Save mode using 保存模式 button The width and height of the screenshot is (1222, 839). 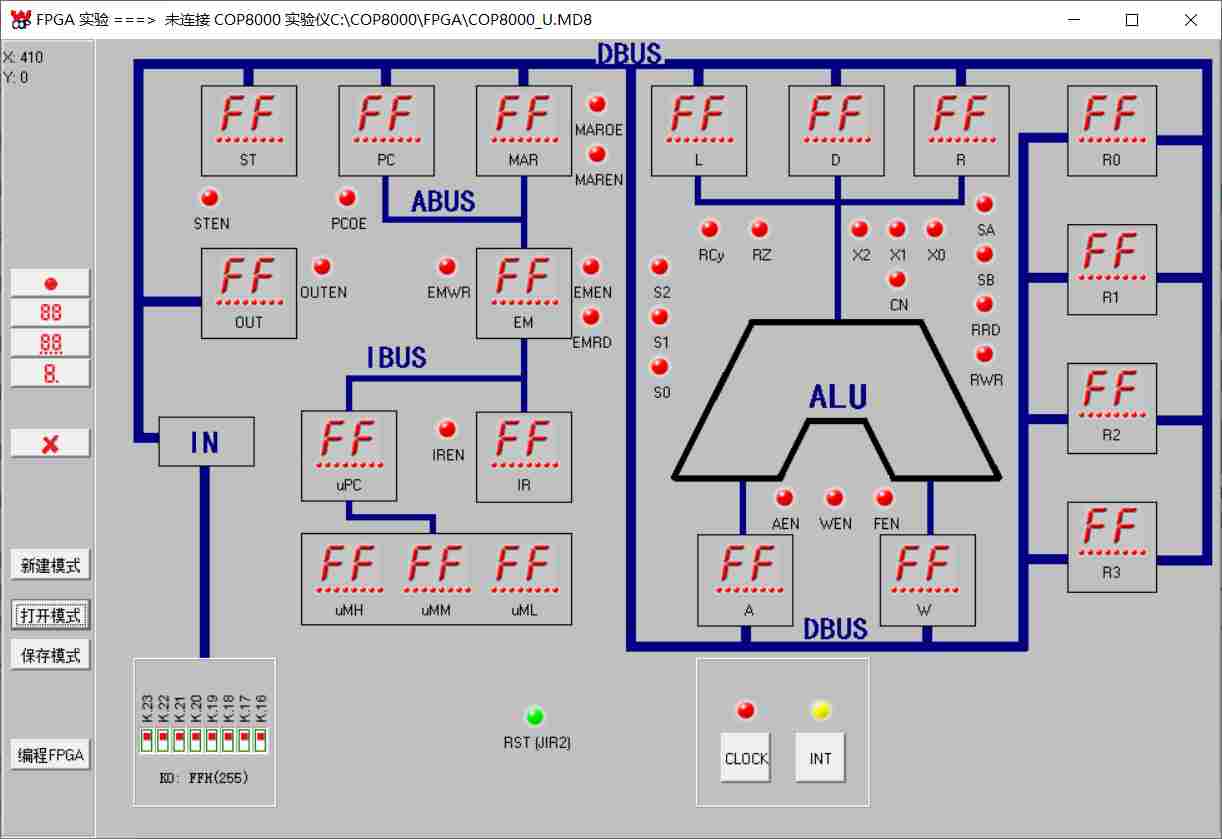coord(50,656)
